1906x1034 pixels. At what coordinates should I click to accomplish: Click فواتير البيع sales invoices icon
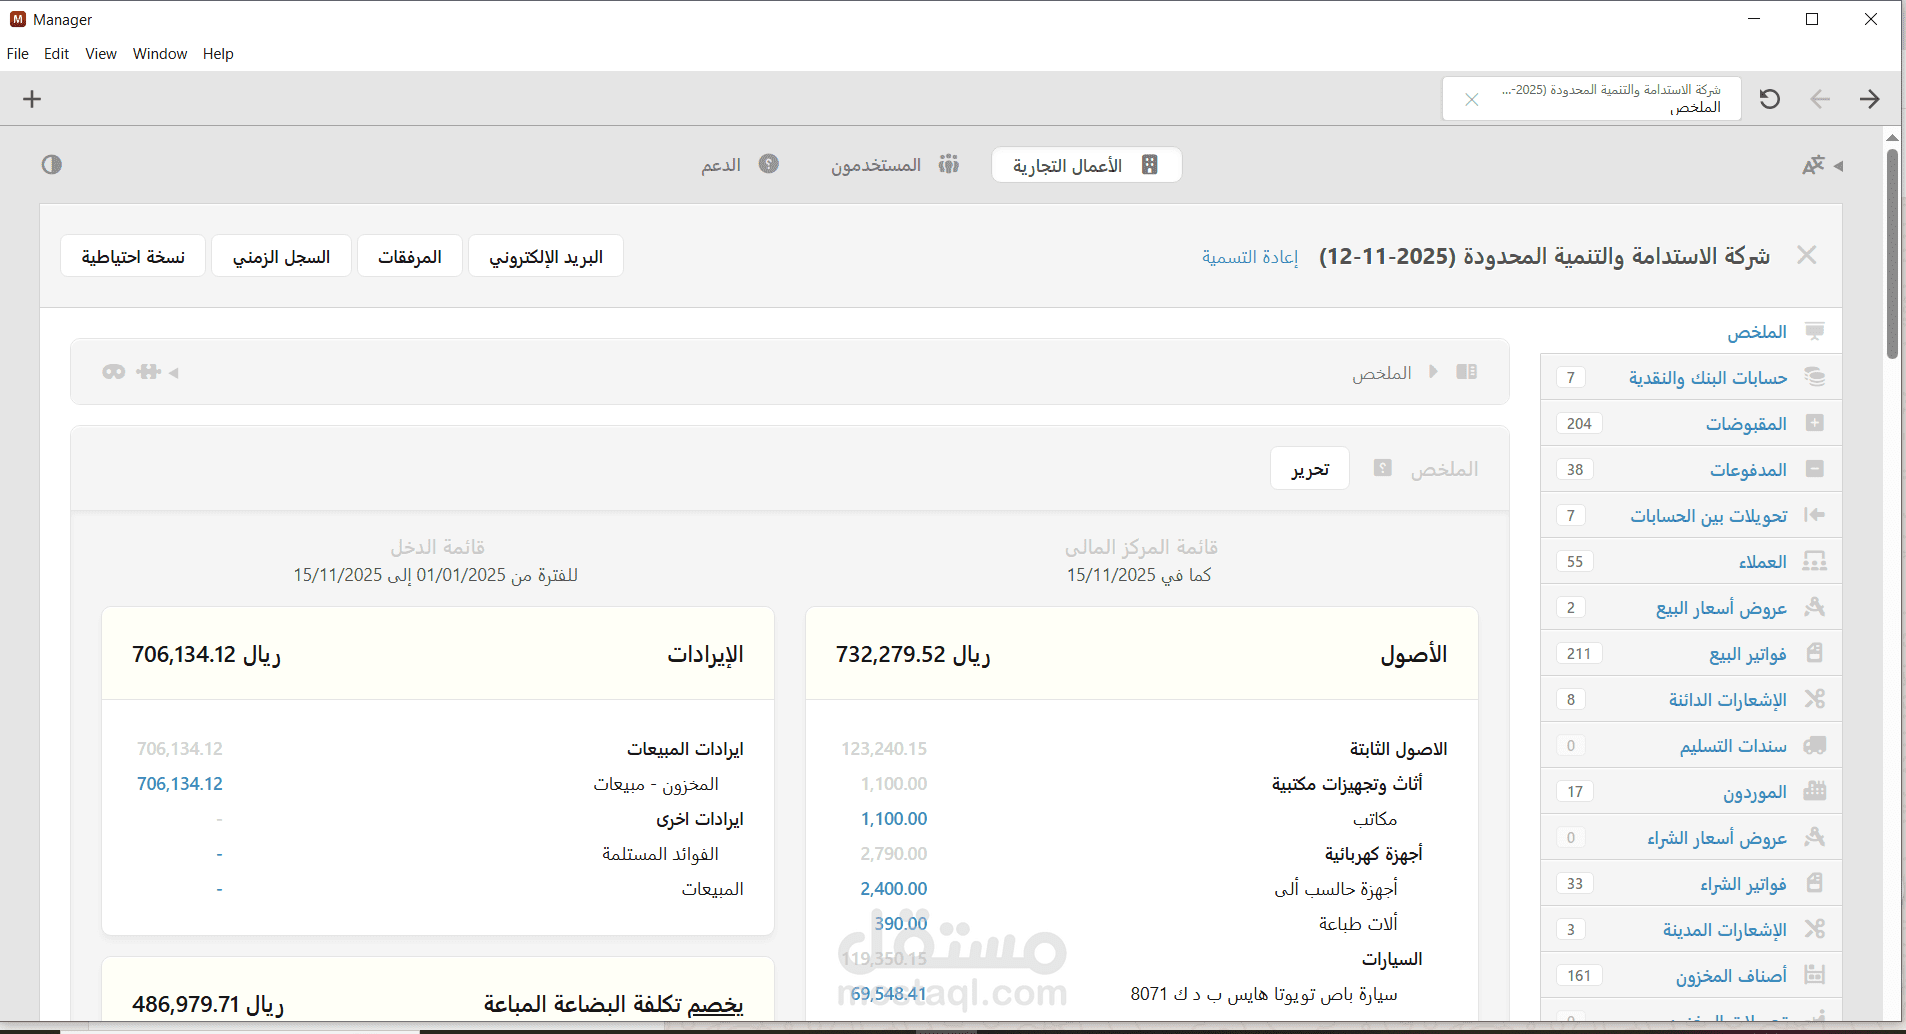[1815, 653]
